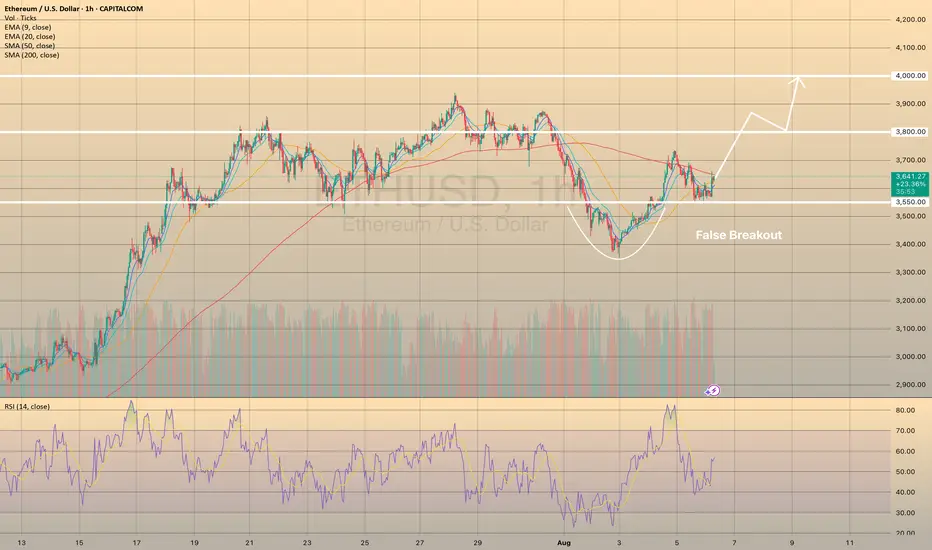
Task: Select the SMA (50, close) indicator legend
Action: coord(30,46)
